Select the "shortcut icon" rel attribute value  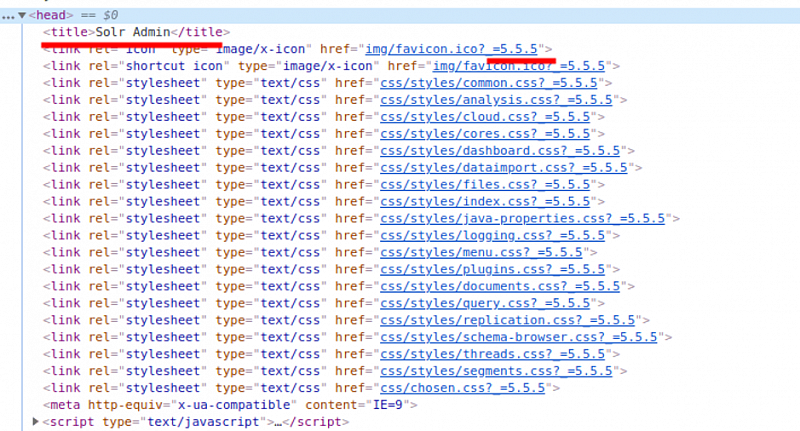(x=174, y=66)
